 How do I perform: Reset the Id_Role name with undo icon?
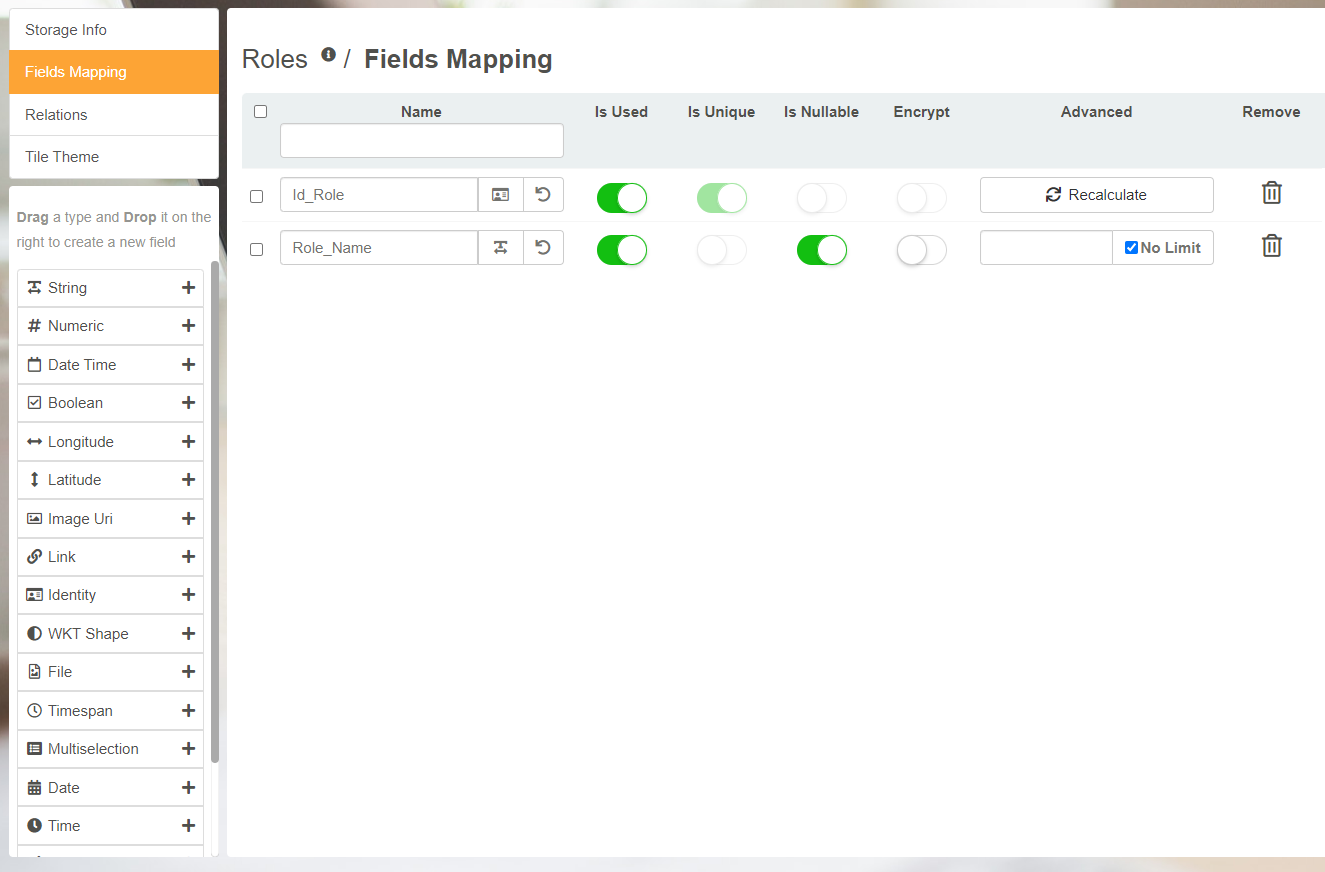tap(543, 195)
